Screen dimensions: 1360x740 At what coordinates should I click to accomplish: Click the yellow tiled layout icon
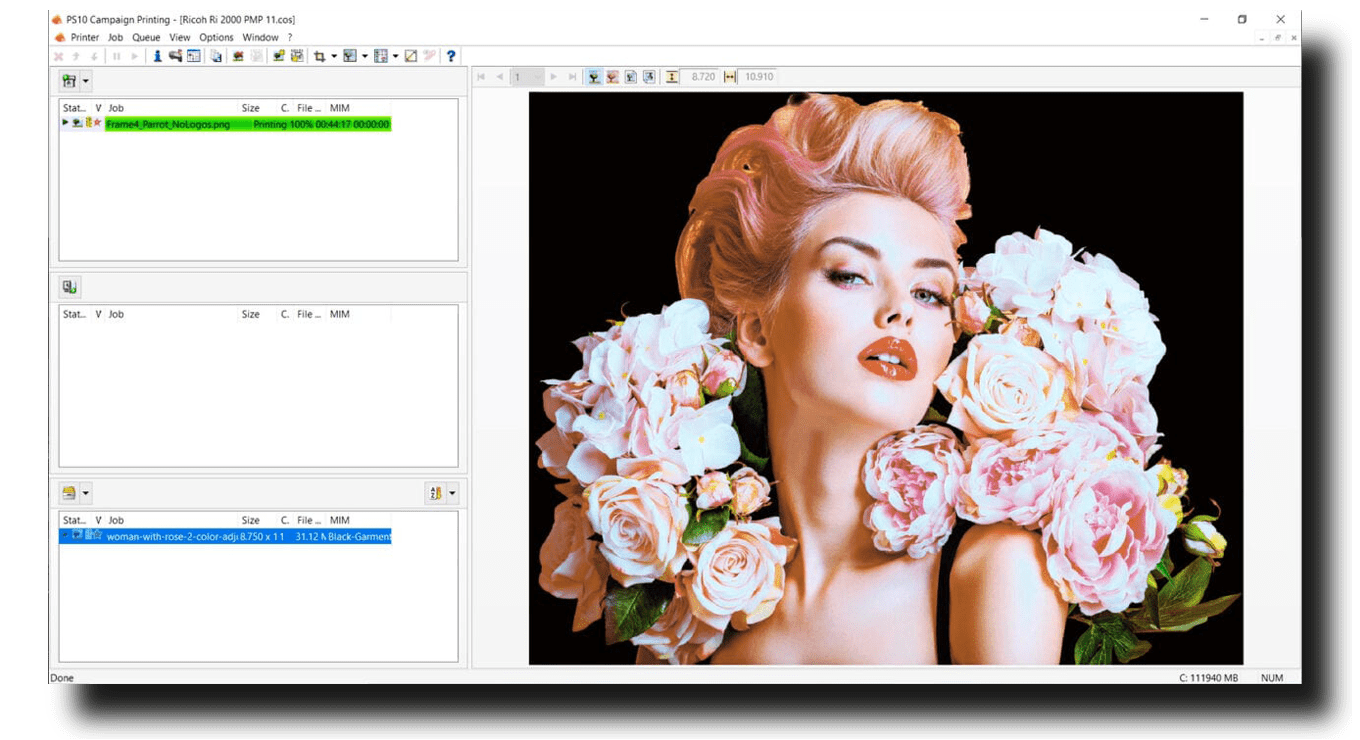click(297, 57)
